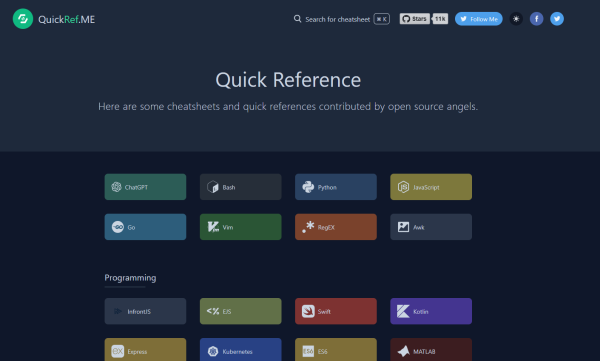Open the Express cheatsheet card
Image resolution: width=600 pixels, height=361 pixels.
point(145,350)
